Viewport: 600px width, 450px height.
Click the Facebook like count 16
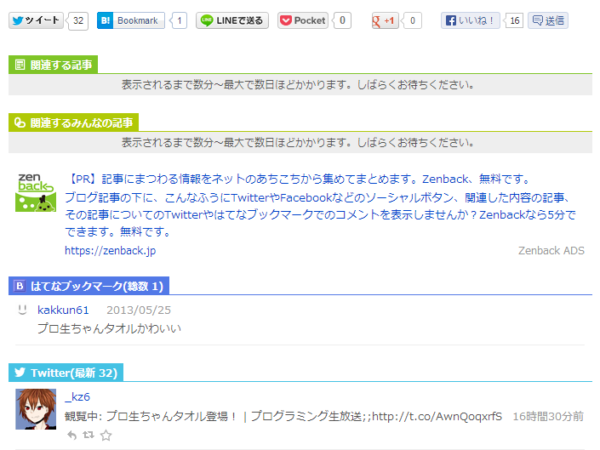click(x=514, y=21)
